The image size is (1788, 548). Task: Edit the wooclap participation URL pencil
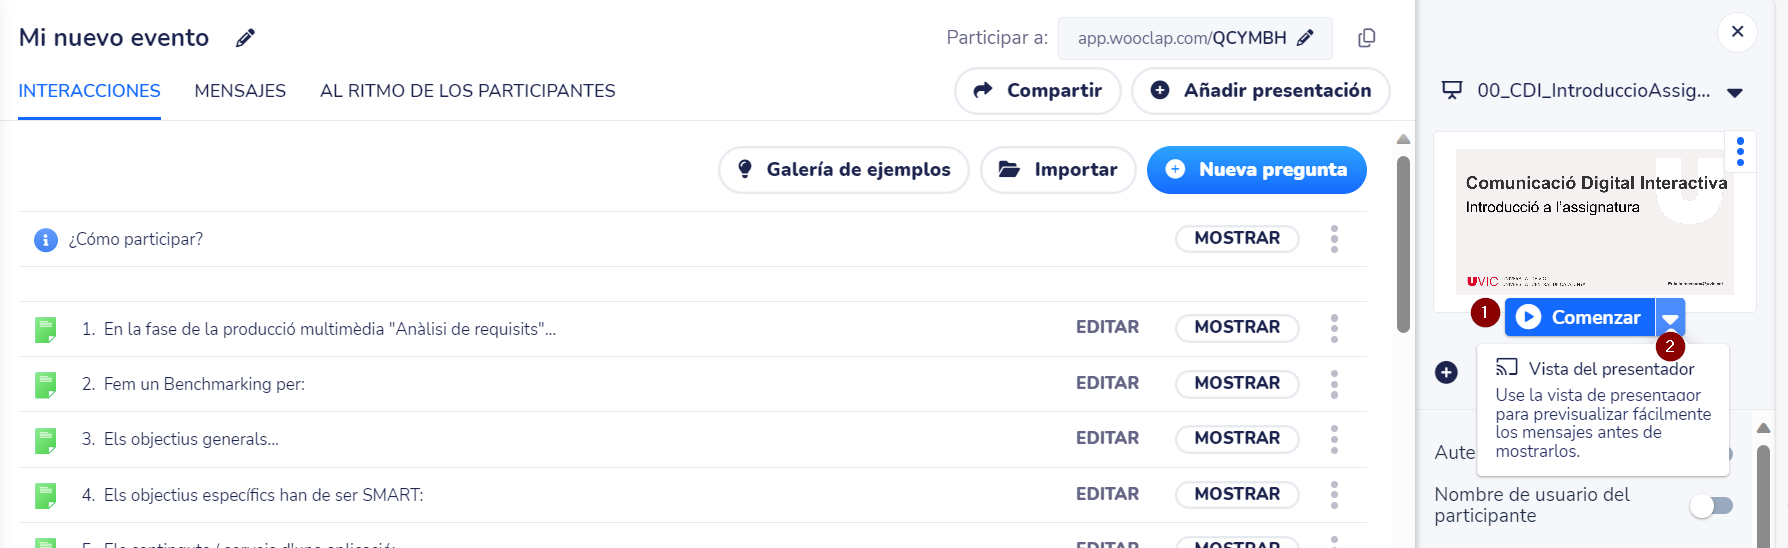[1305, 38]
